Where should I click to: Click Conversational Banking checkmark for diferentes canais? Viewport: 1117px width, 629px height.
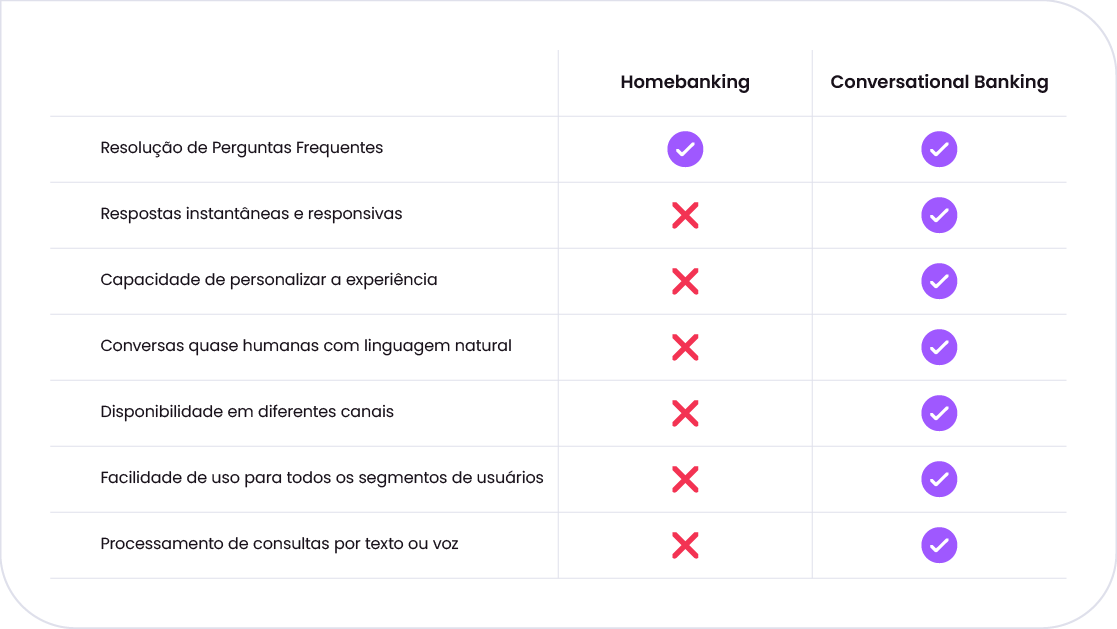tap(939, 413)
